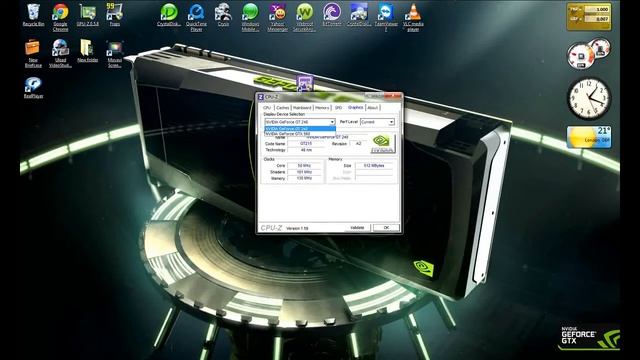This screenshot has height=360, width=640.
Task: Click the analog clock desktop gadget
Action: [589, 98]
